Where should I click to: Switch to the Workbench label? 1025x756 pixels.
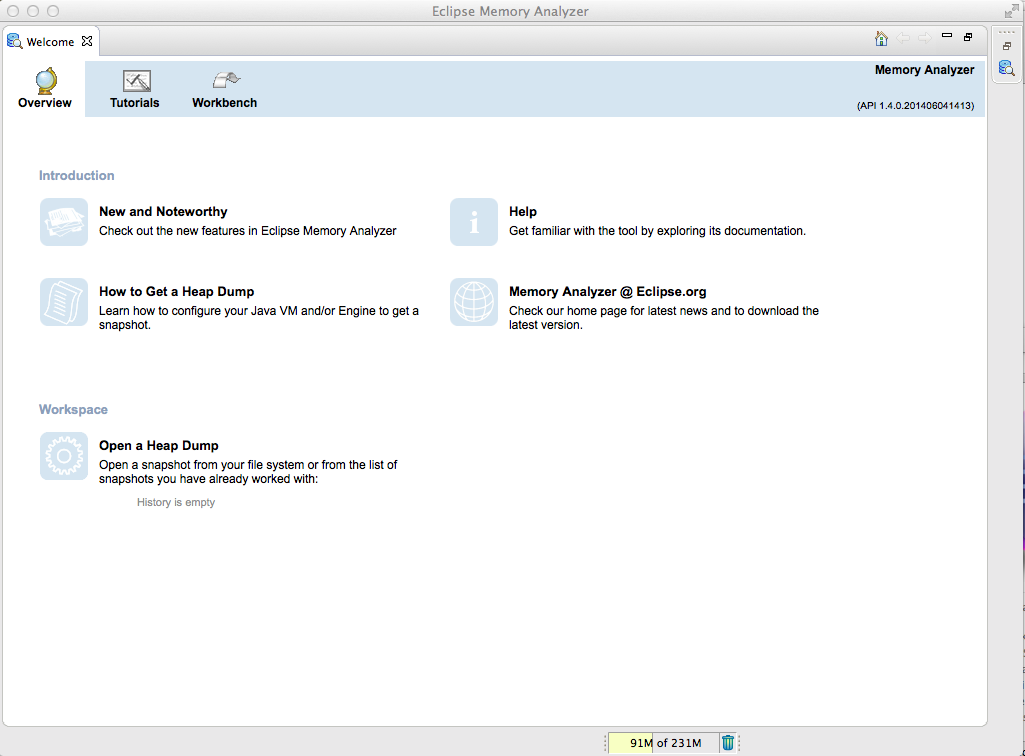coord(224,103)
